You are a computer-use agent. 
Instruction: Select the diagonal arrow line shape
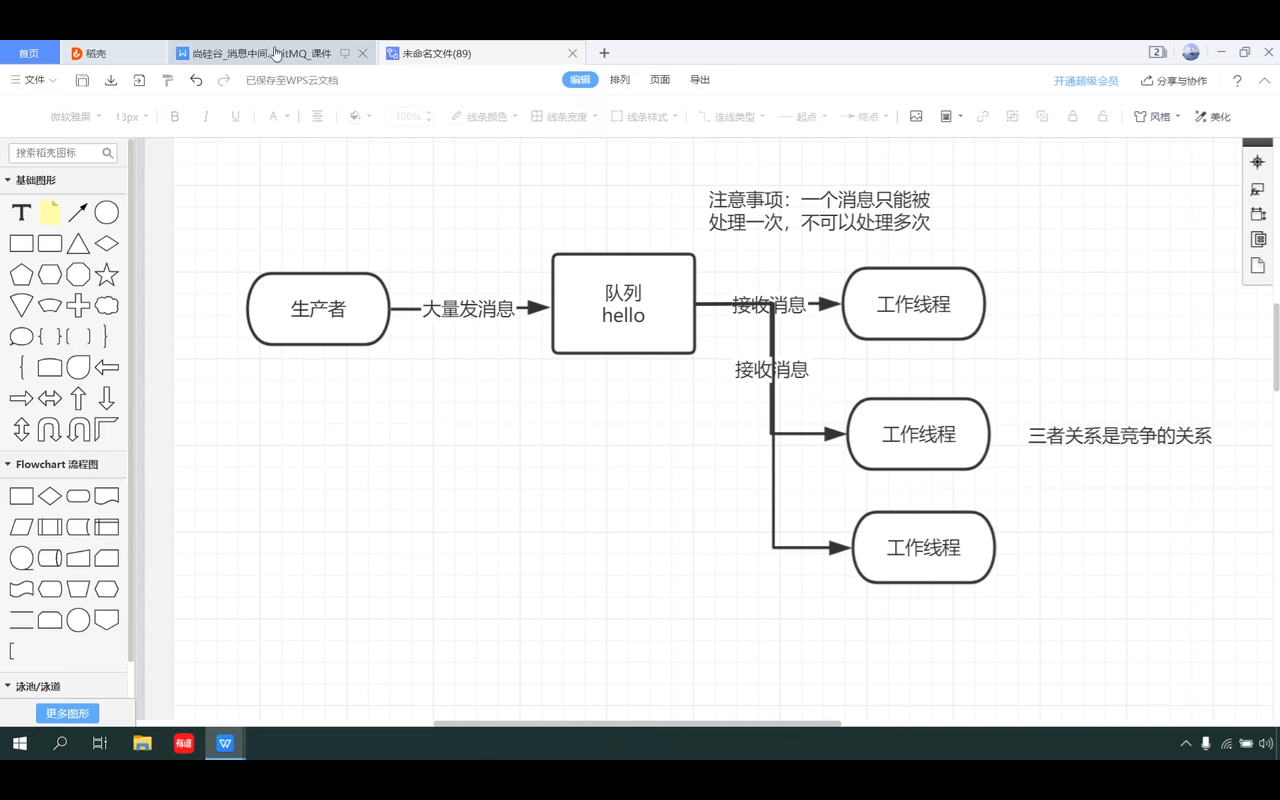78,213
